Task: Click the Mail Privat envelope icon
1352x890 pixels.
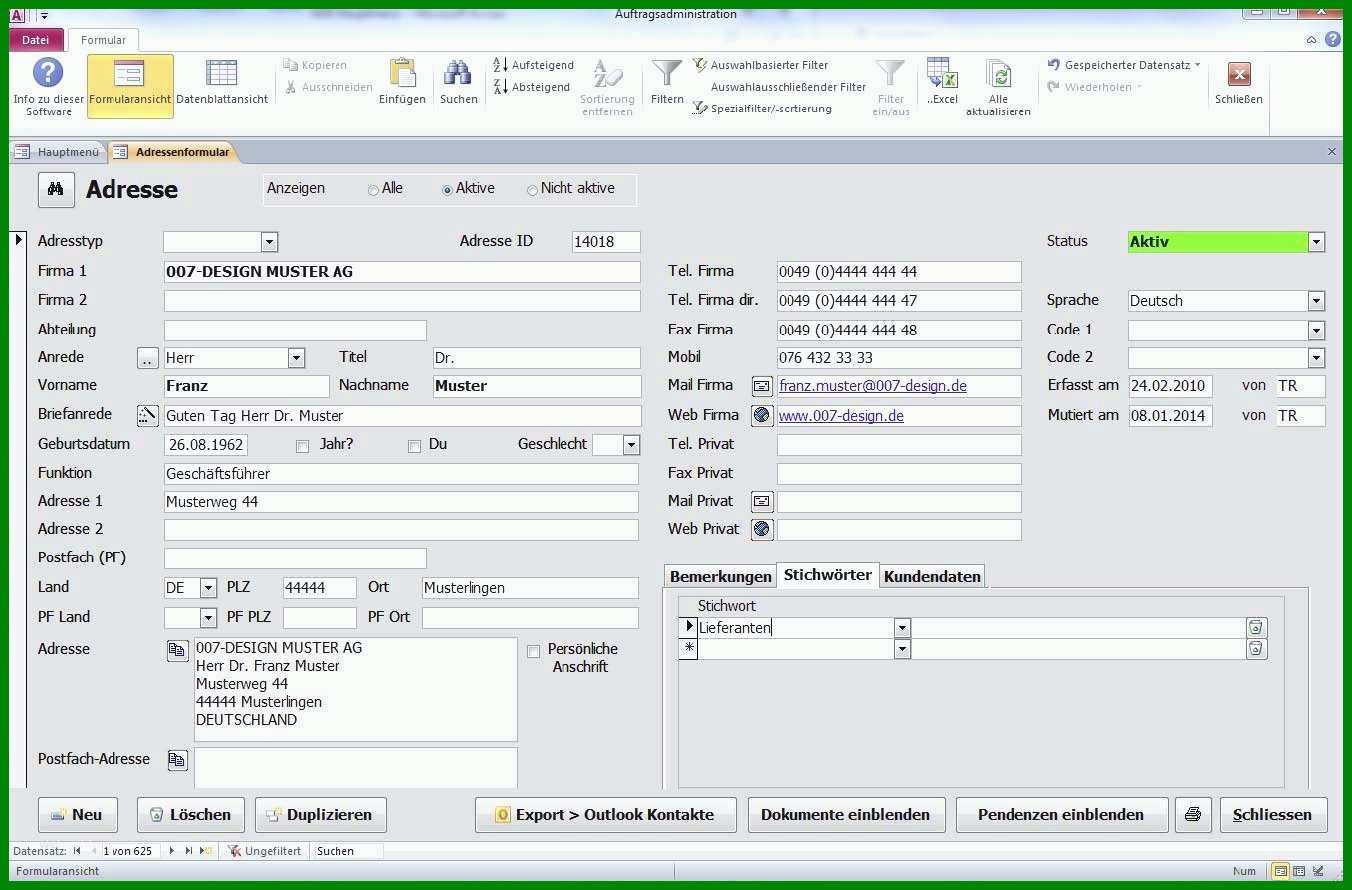Action: pyautogui.click(x=762, y=501)
